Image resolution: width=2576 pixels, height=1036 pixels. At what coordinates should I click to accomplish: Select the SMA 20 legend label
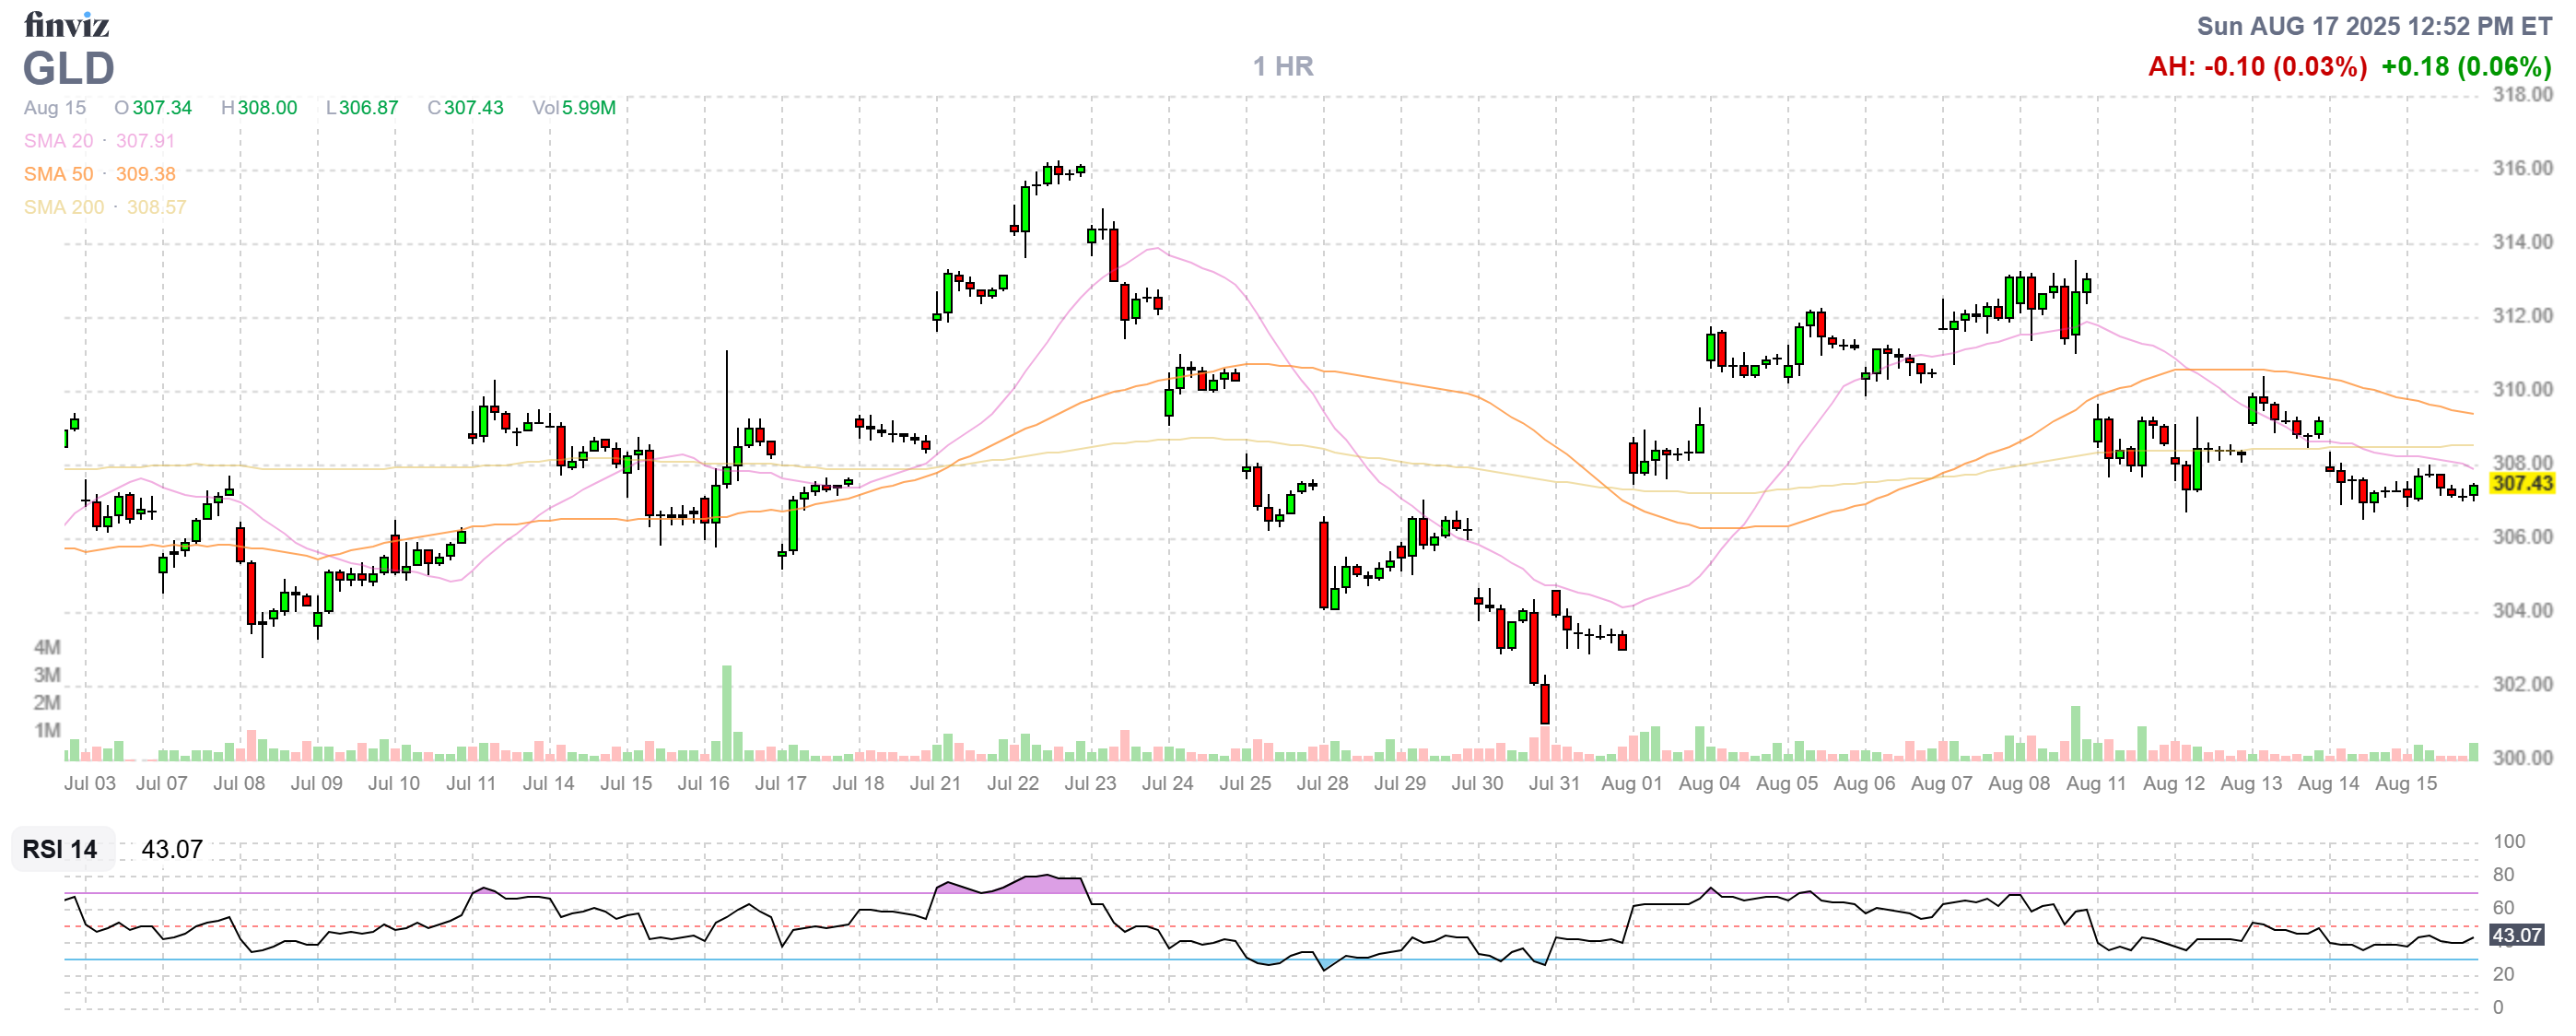tap(58, 141)
